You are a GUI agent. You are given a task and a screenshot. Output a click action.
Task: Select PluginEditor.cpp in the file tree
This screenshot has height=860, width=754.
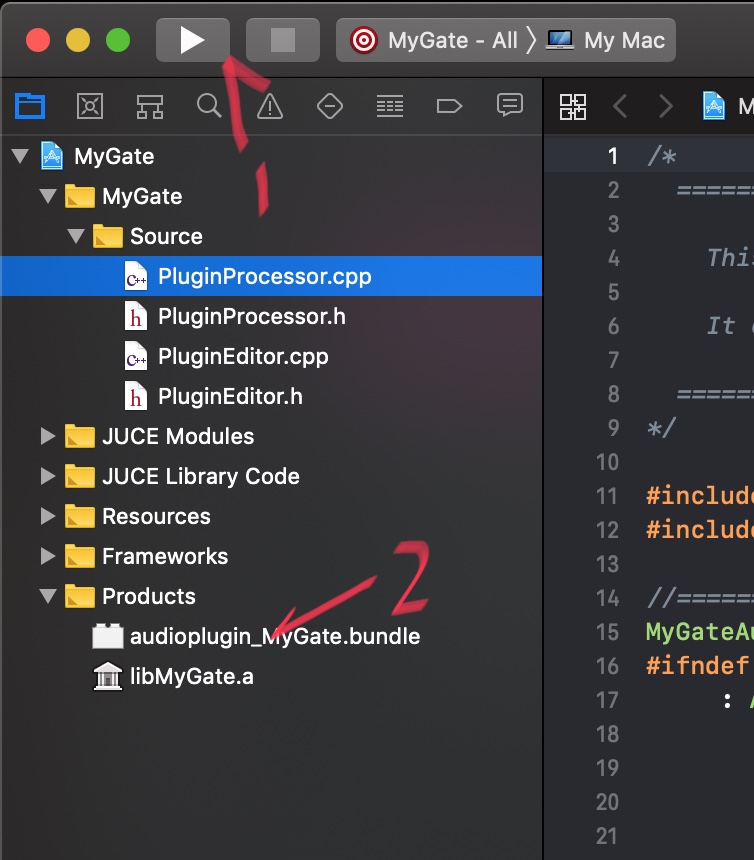point(243,357)
